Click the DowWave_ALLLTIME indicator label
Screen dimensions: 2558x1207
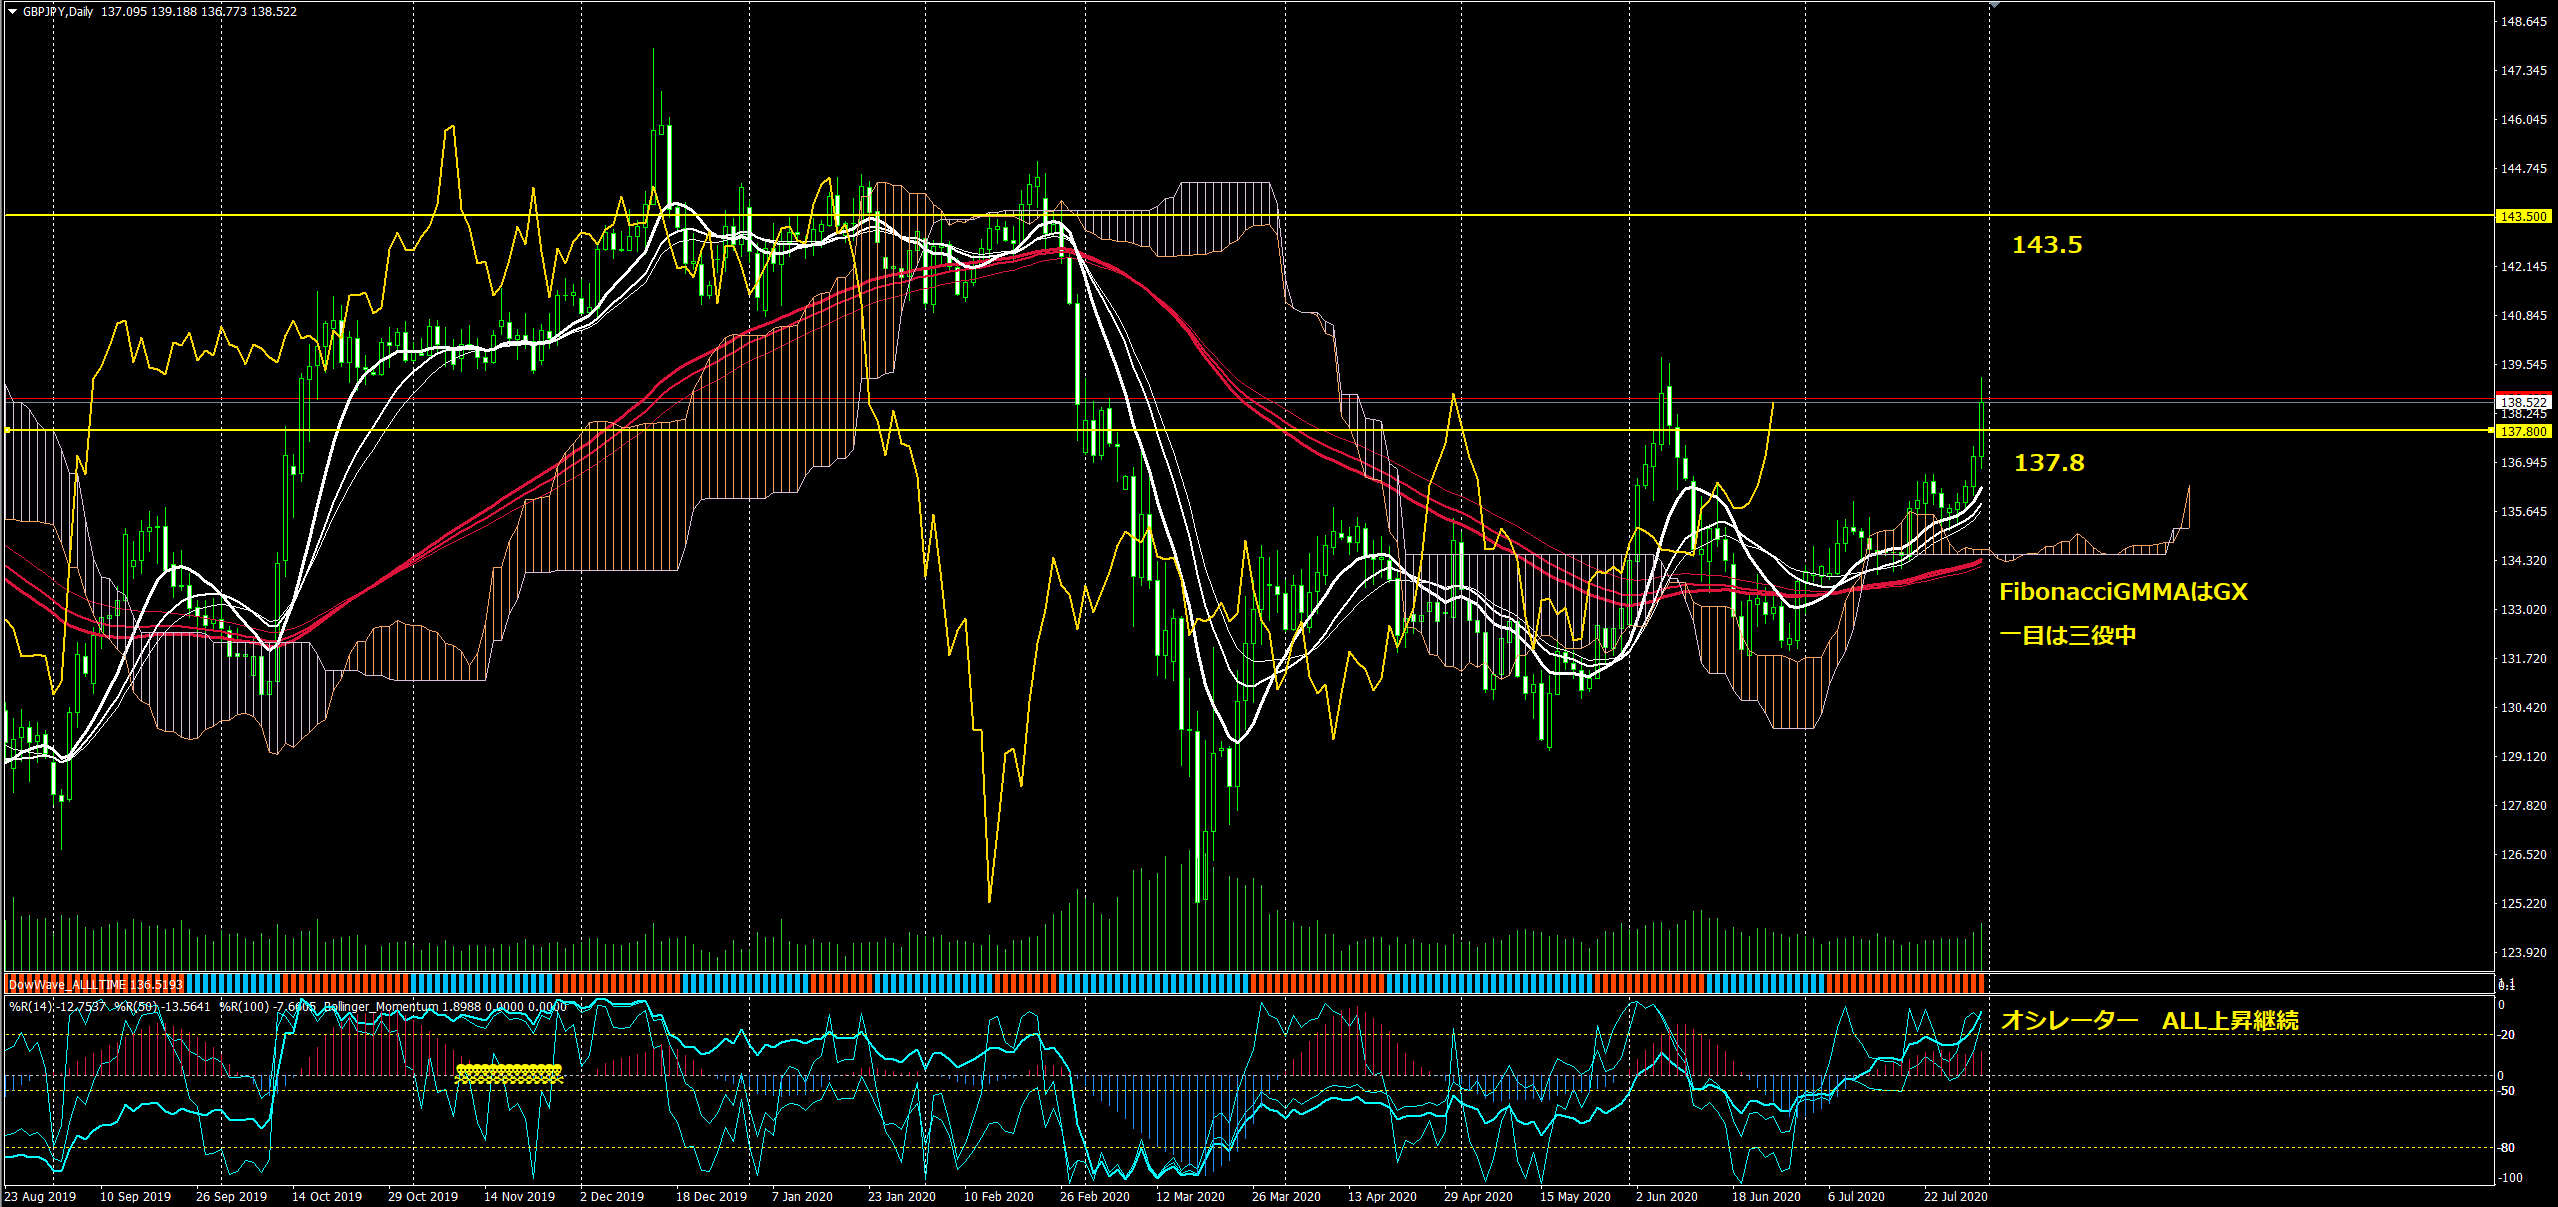[95, 985]
